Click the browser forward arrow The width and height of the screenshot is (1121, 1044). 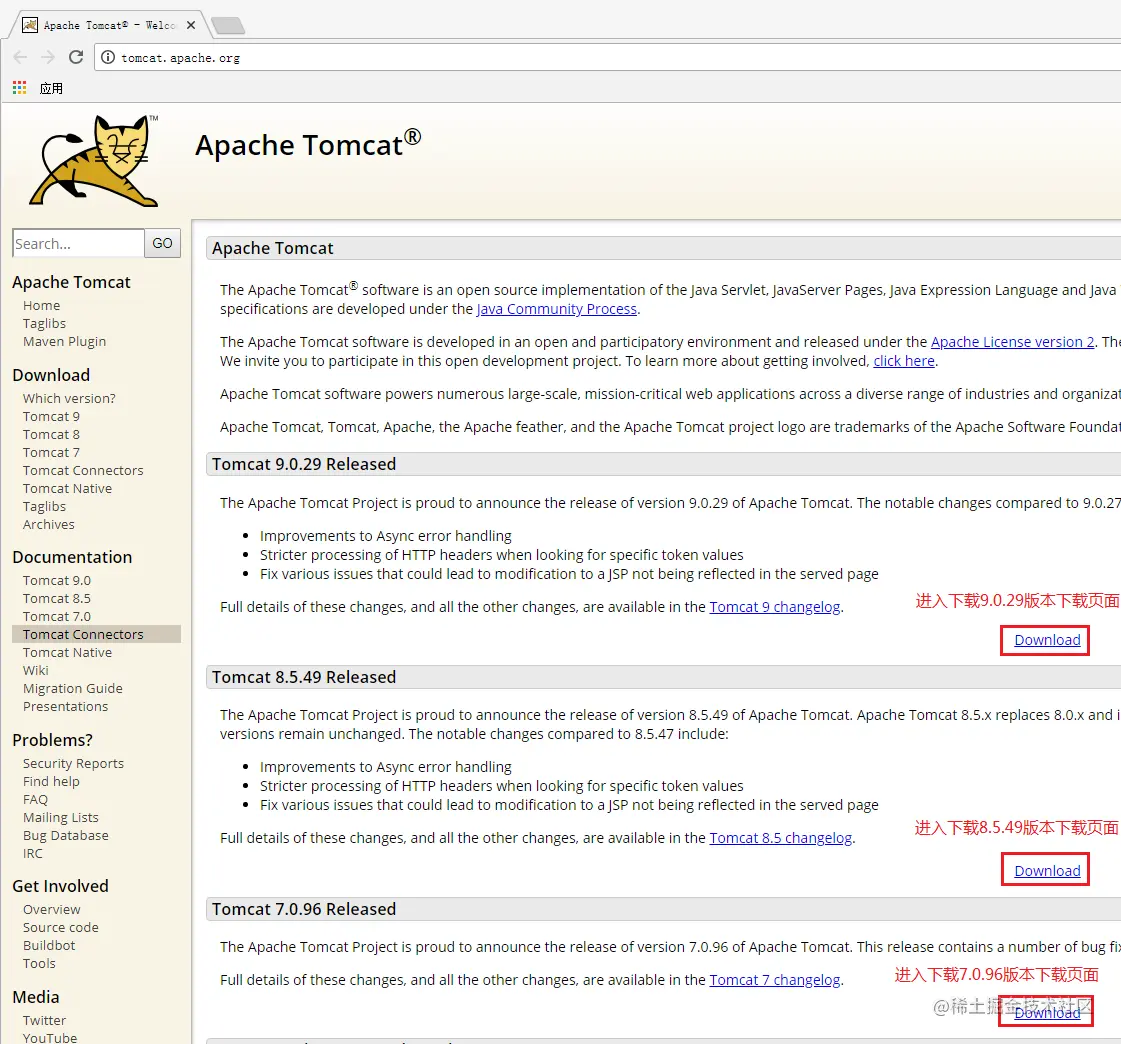tap(48, 57)
